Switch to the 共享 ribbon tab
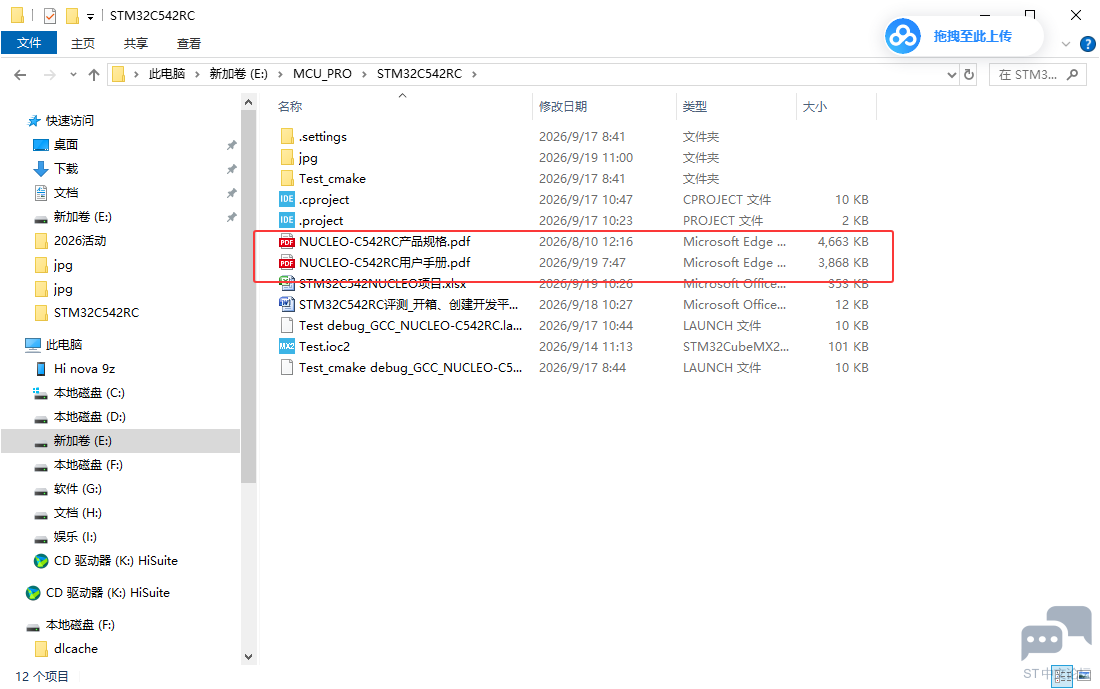The width and height of the screenshot is (1100, 689). point(135,44)
